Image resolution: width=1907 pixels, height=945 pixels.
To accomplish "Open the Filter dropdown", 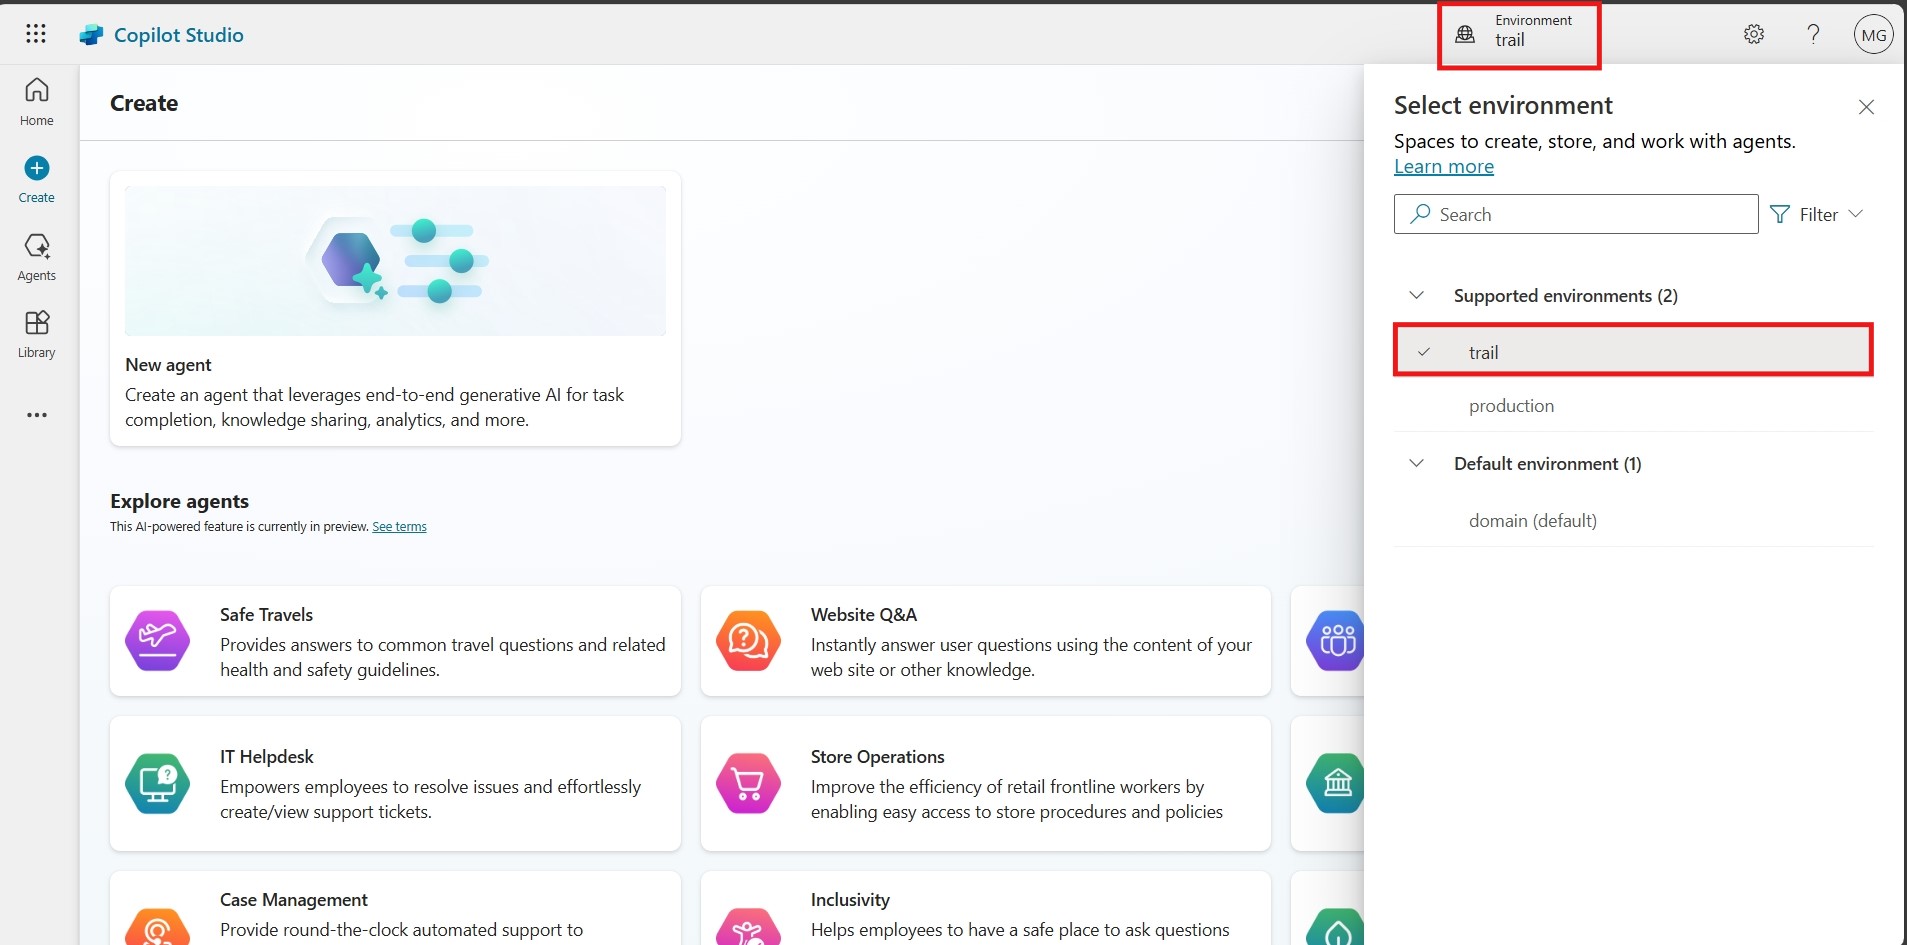I will coord(1816,215).
